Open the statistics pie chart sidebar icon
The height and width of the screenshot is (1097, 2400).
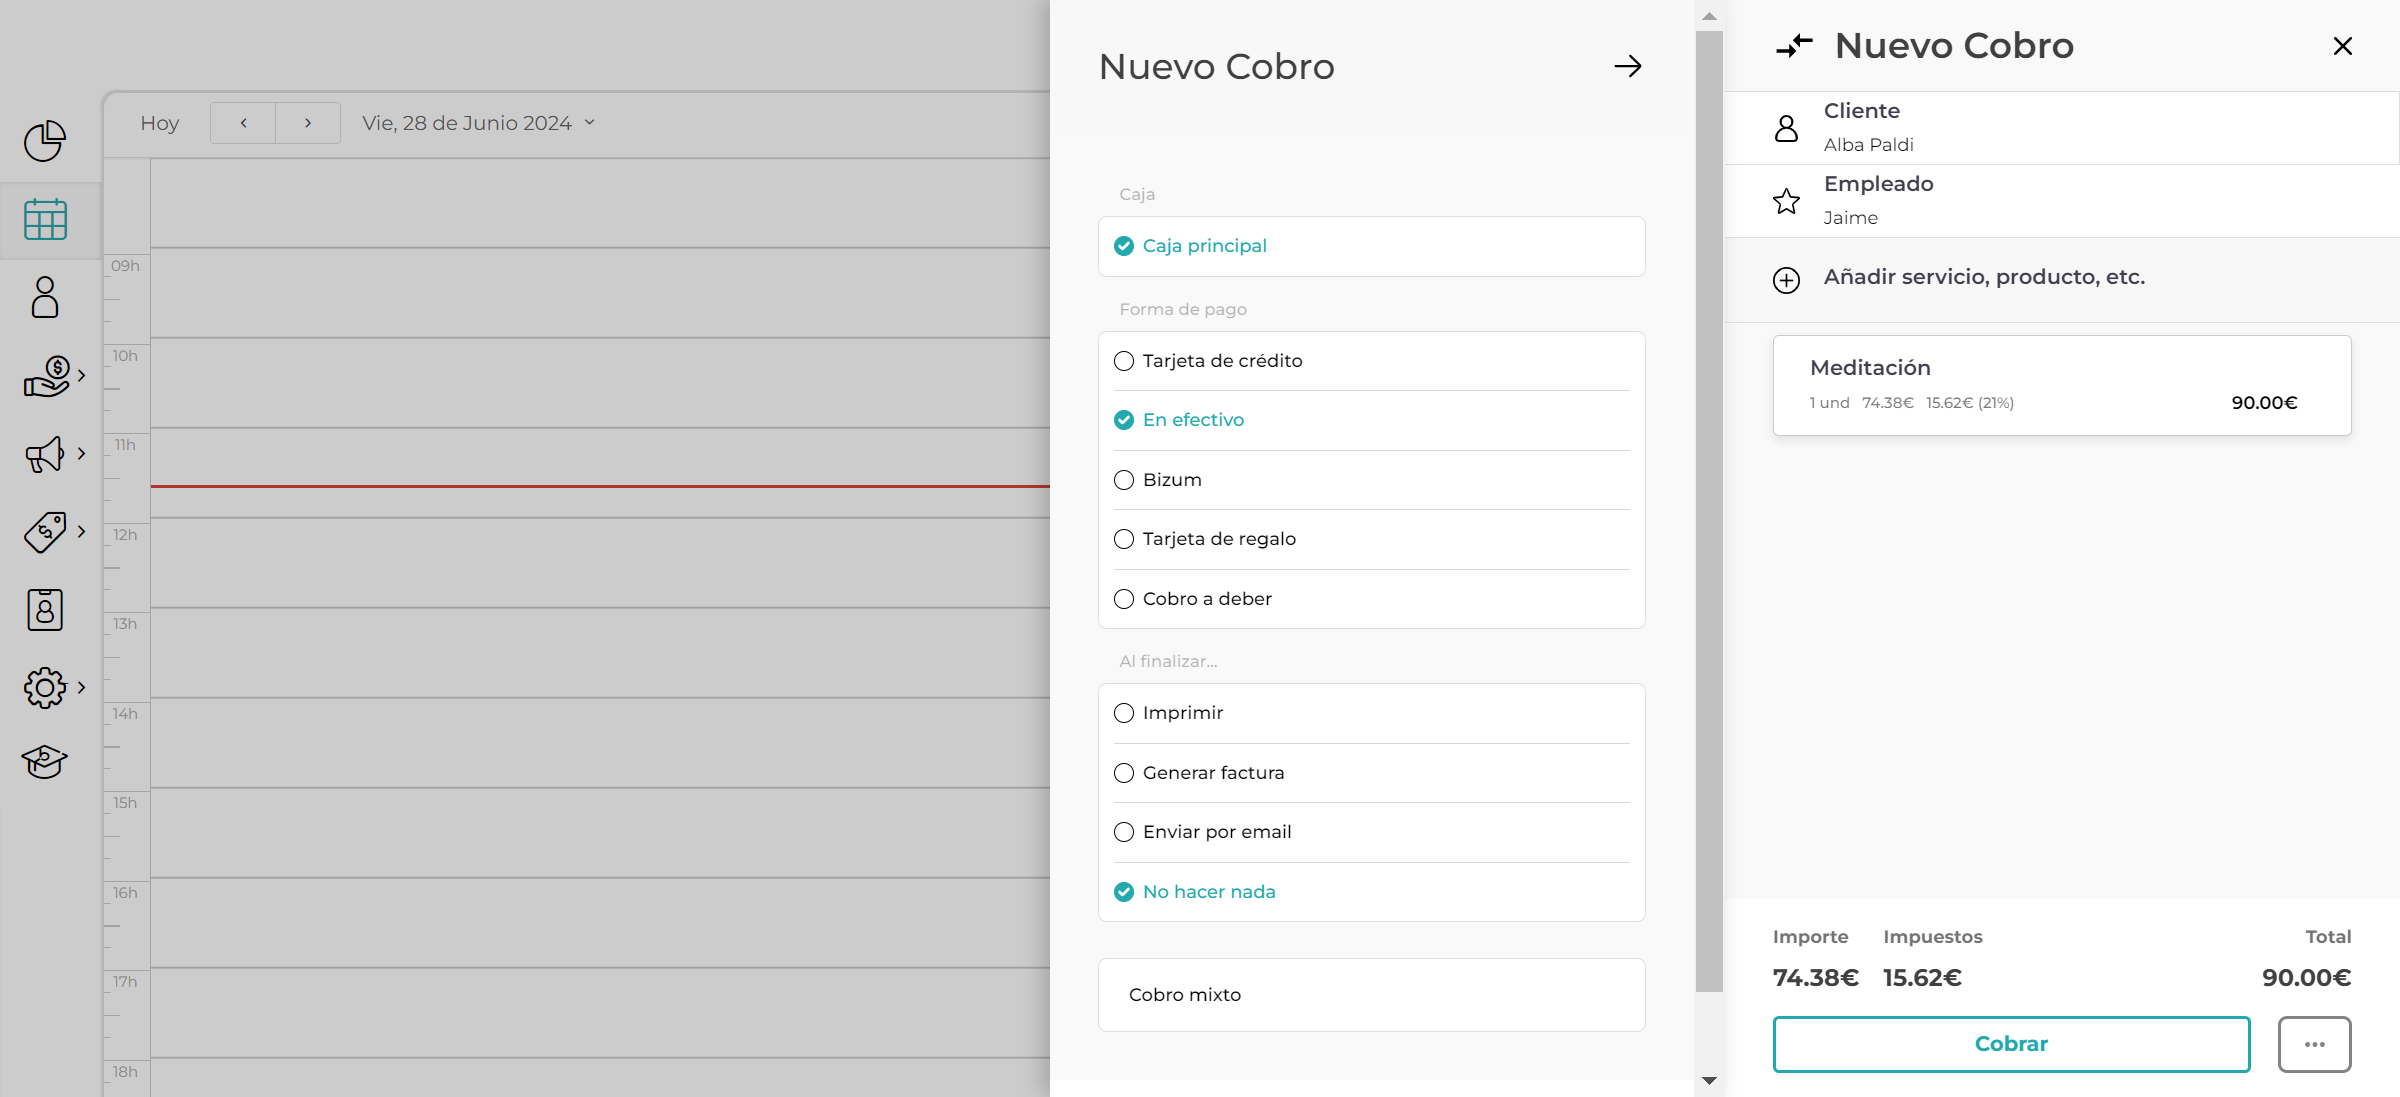[x=45, y=141]
